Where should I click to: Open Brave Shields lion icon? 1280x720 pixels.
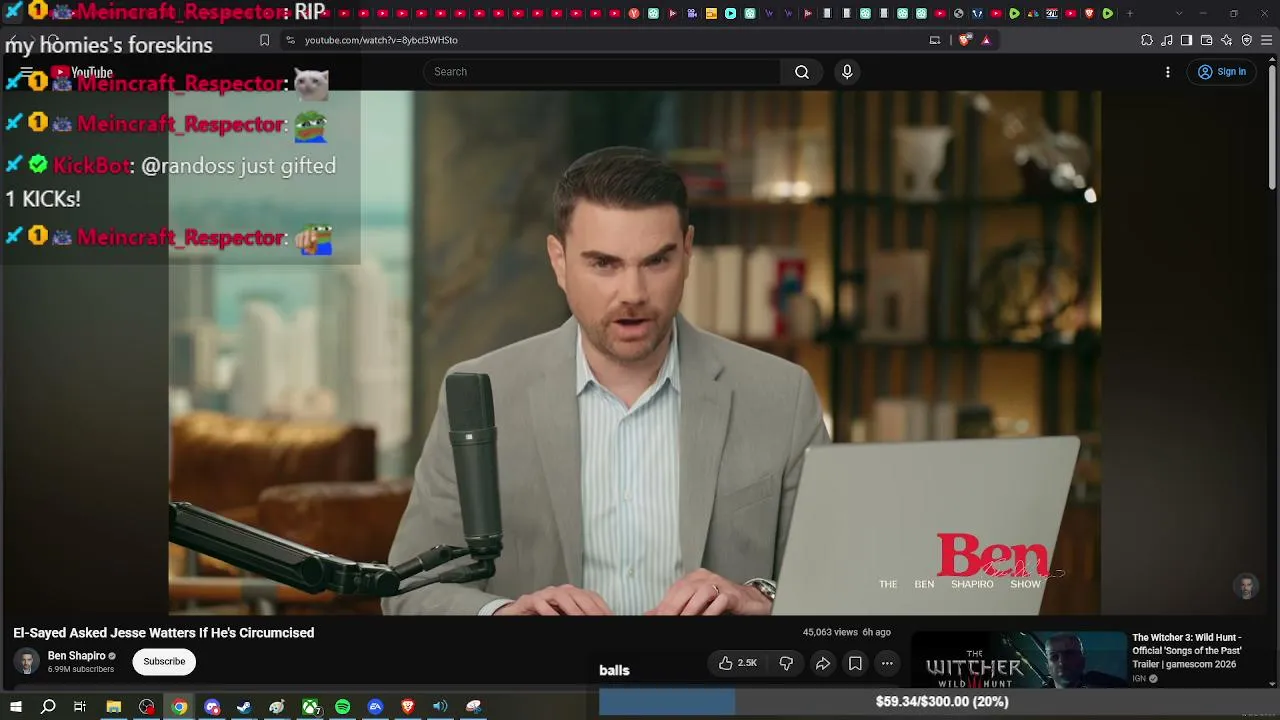[965, 40]
